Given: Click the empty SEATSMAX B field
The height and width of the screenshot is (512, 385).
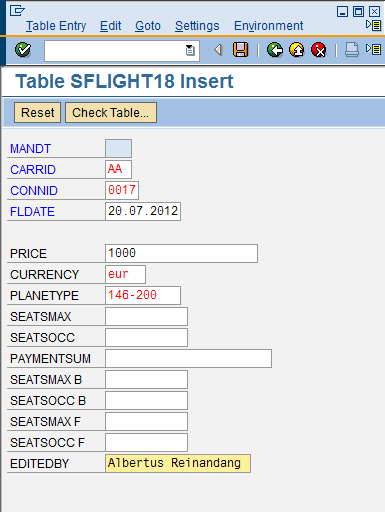Looking at the screenshot, I should point(146,379).
